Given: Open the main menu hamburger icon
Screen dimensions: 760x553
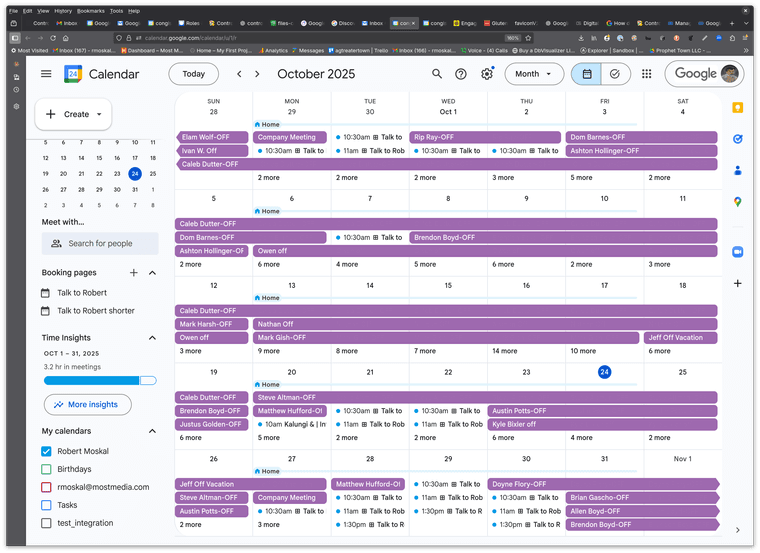Looking at the screenshot, I should click(x=46, y=74).
